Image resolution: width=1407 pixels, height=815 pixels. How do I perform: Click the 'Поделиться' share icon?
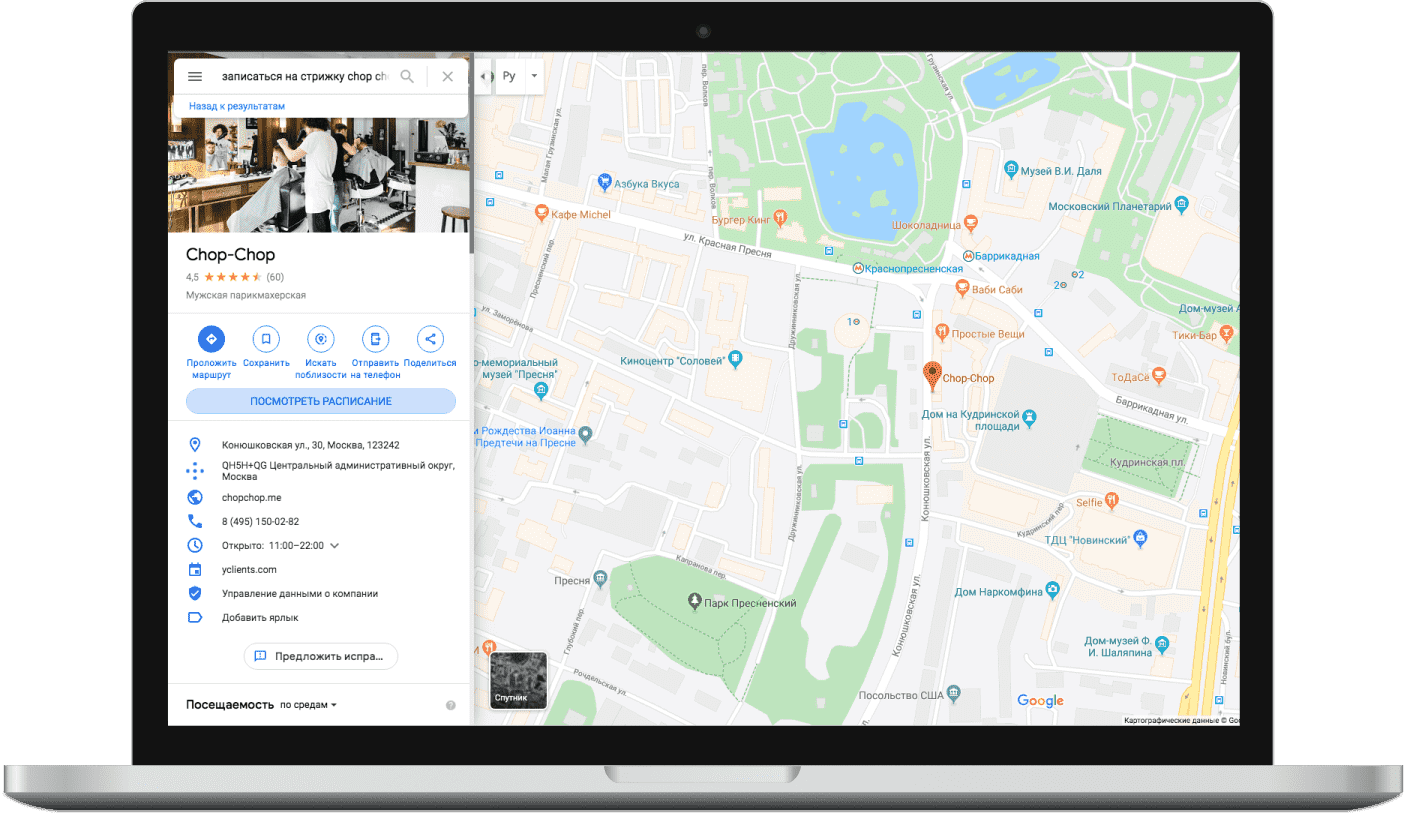[430, 339]
